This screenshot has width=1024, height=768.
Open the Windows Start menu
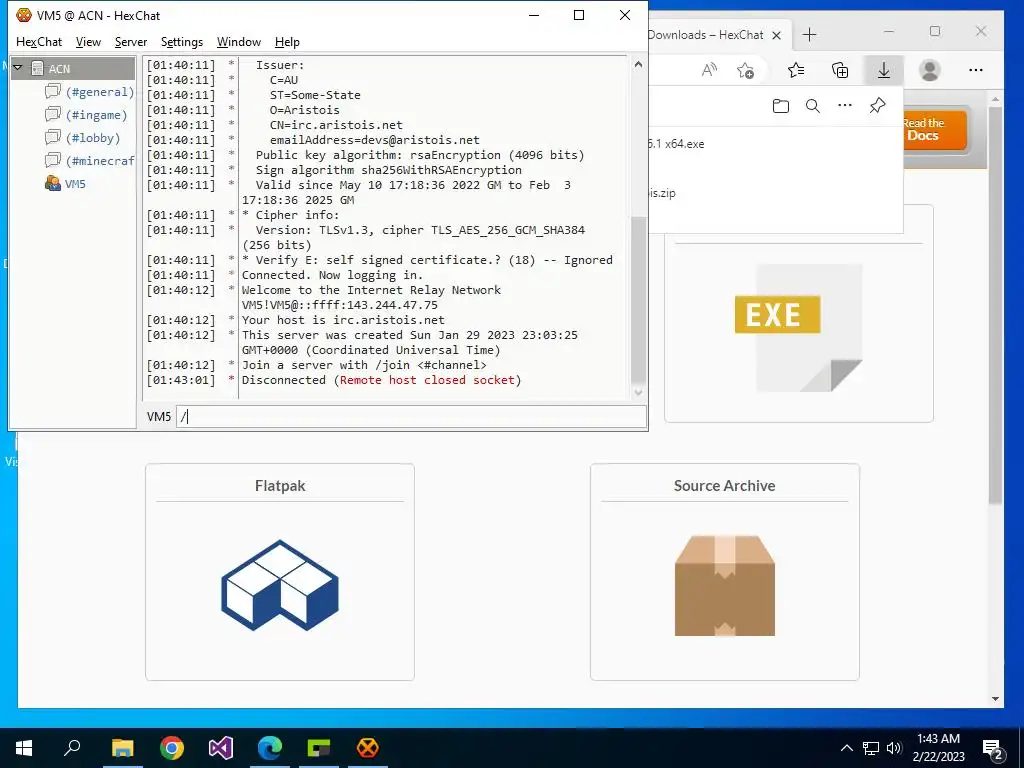(x=24, y=748)
